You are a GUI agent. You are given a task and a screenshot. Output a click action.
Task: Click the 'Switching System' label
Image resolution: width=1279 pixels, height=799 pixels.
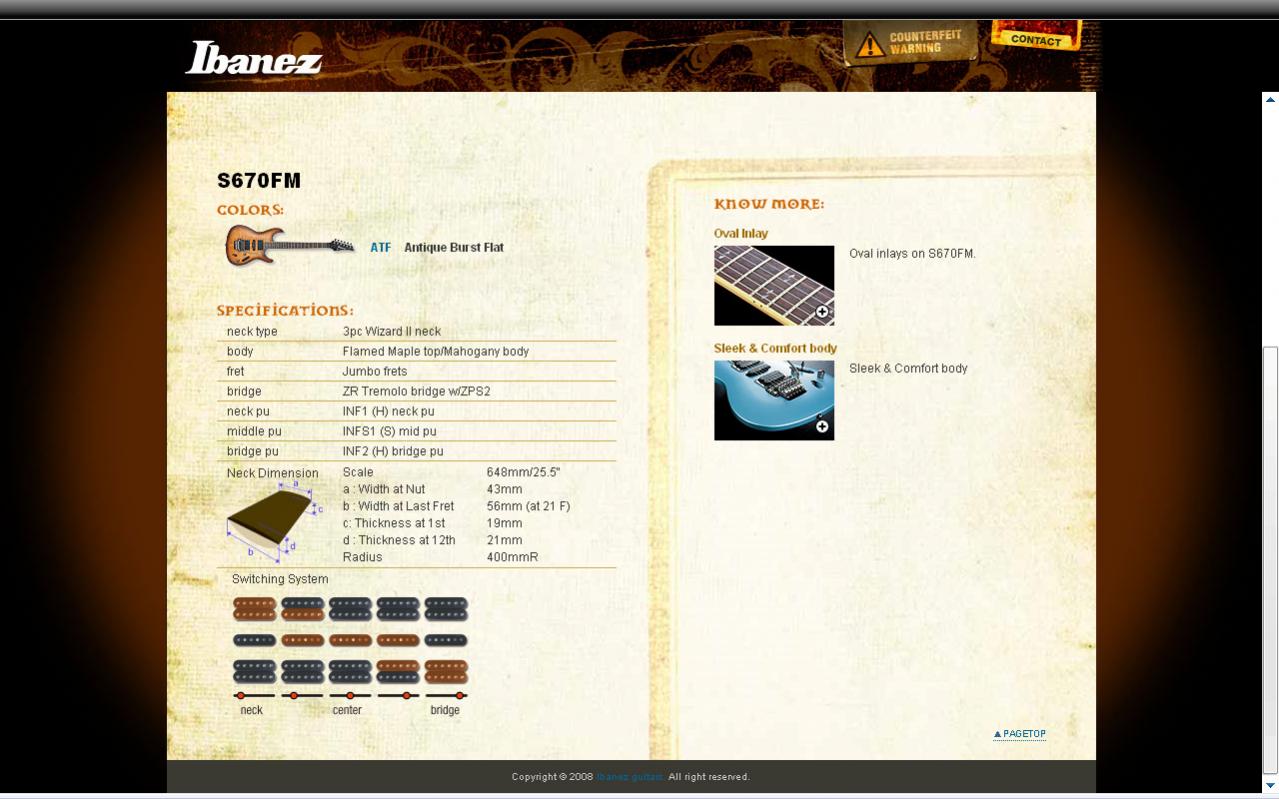coord(280,580)
